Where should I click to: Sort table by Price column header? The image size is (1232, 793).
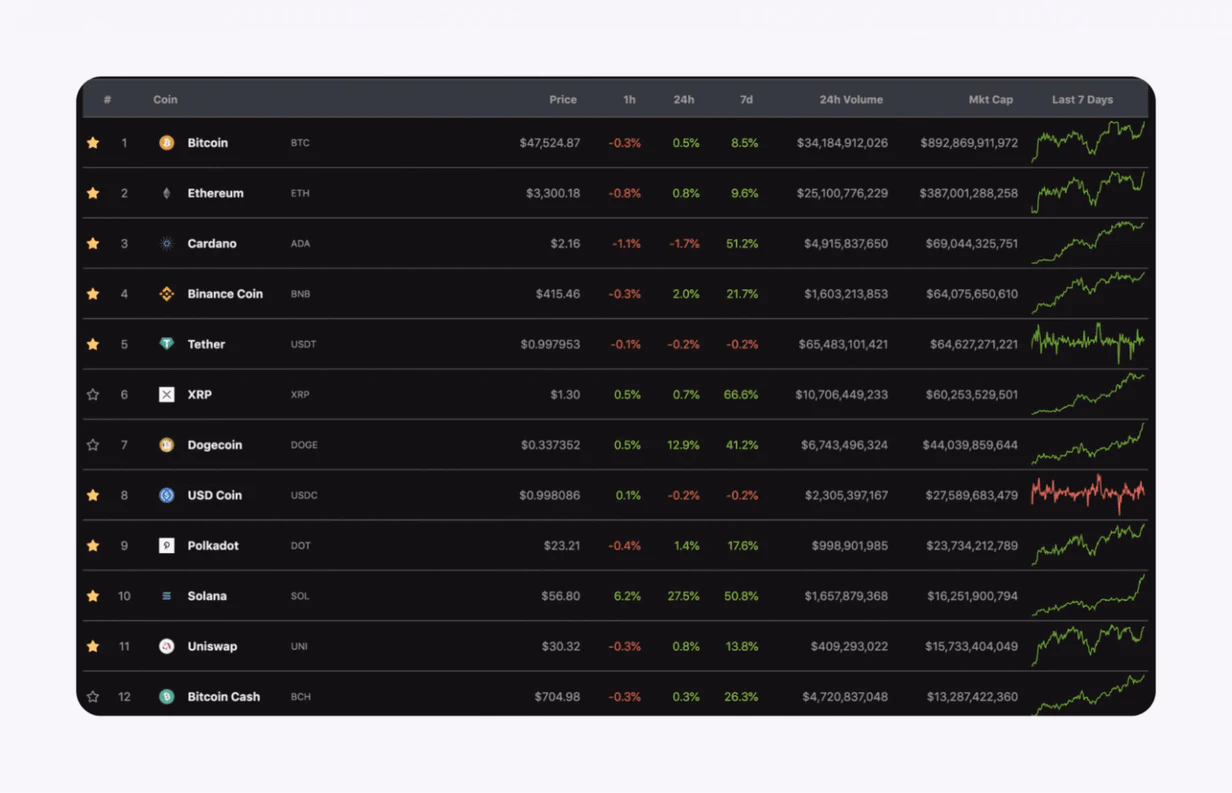coord(563,100)
